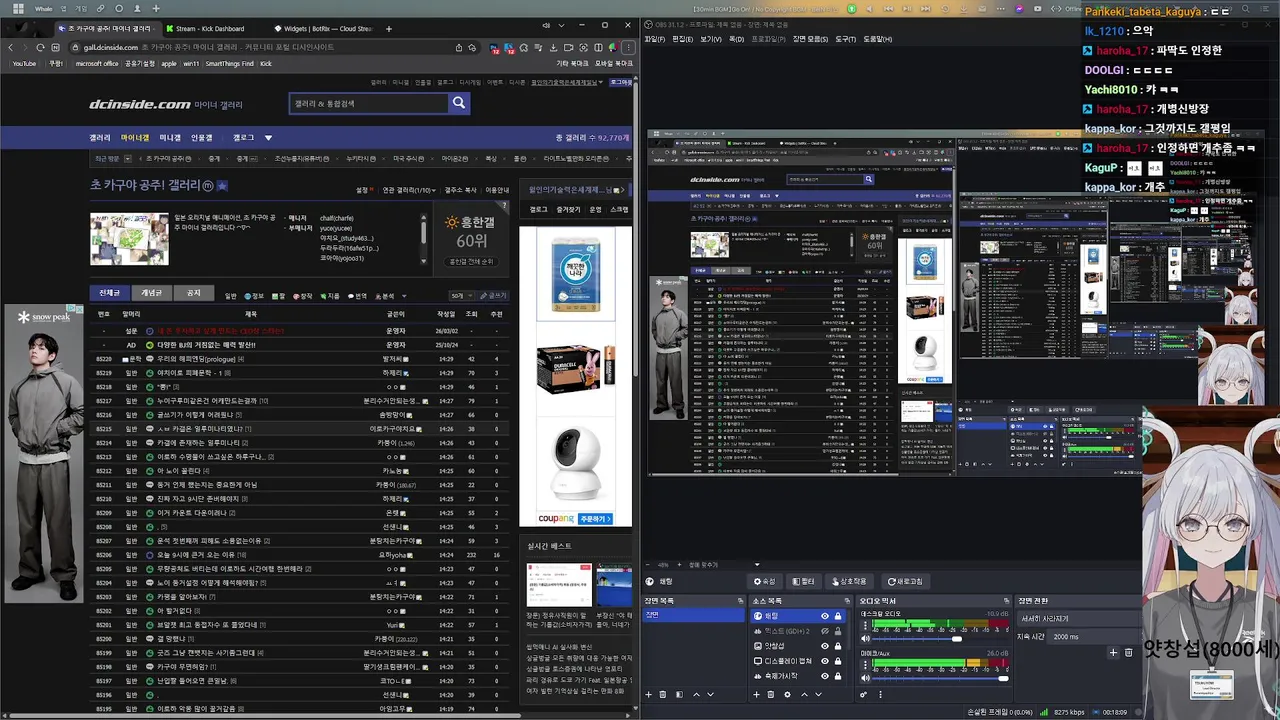Expand the post category filter arrow after 분석

(x=404, y=296)
